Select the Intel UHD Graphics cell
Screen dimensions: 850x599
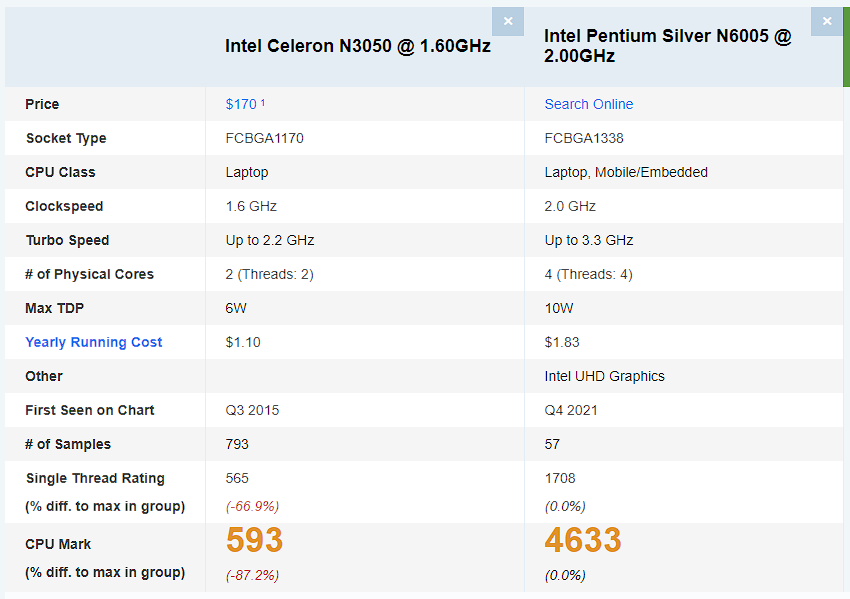tap(604, 376)
